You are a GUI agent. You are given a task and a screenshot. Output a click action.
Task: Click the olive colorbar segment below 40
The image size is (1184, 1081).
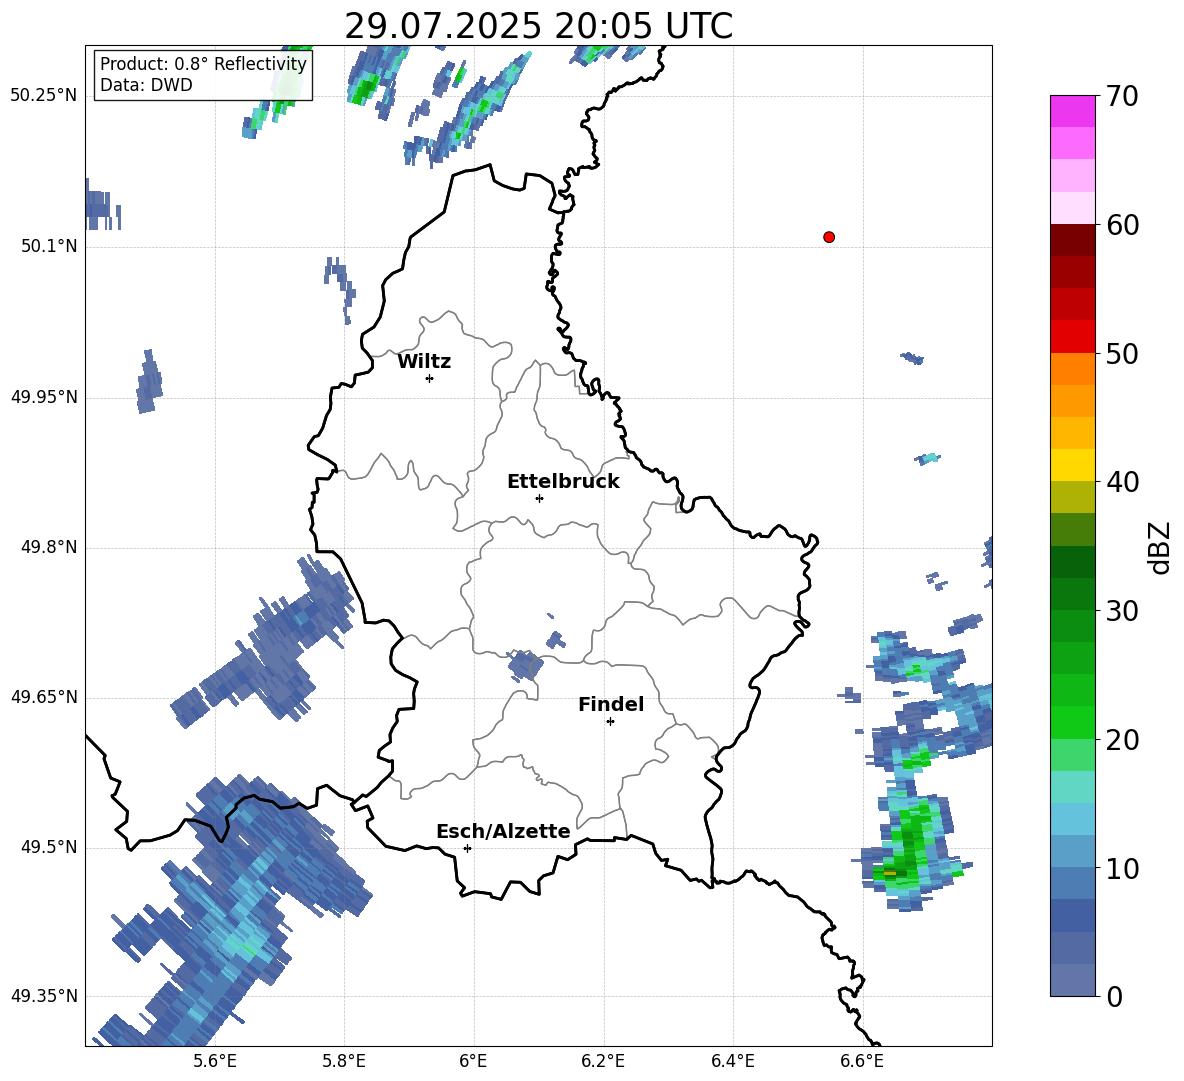[x=1072, y=497]
